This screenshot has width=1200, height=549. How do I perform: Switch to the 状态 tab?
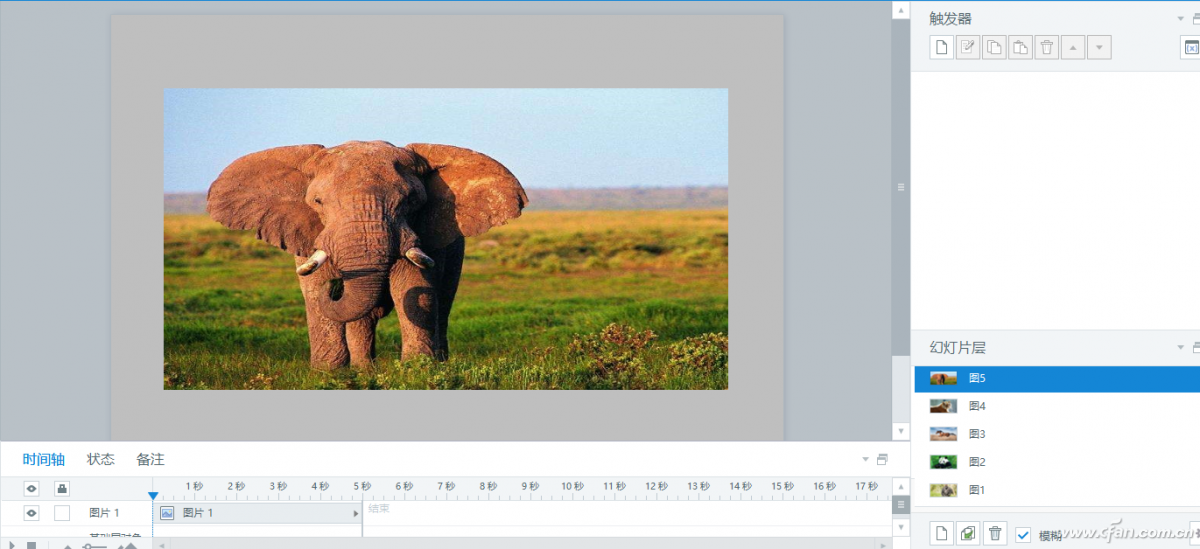coord(101,459)
